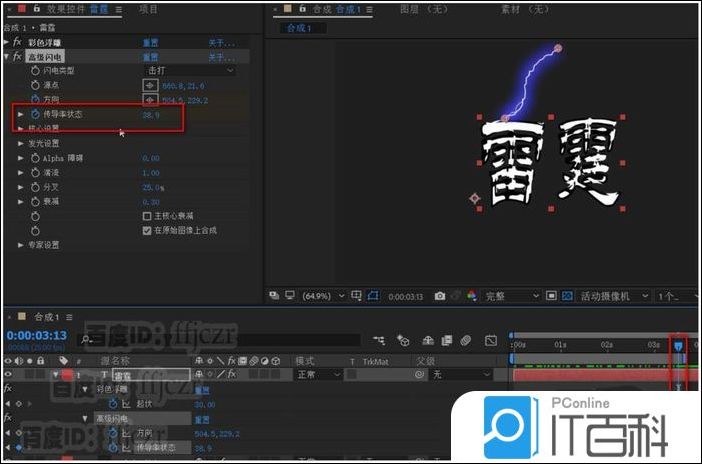Enable 主核心衰减 checkbox

147,216
